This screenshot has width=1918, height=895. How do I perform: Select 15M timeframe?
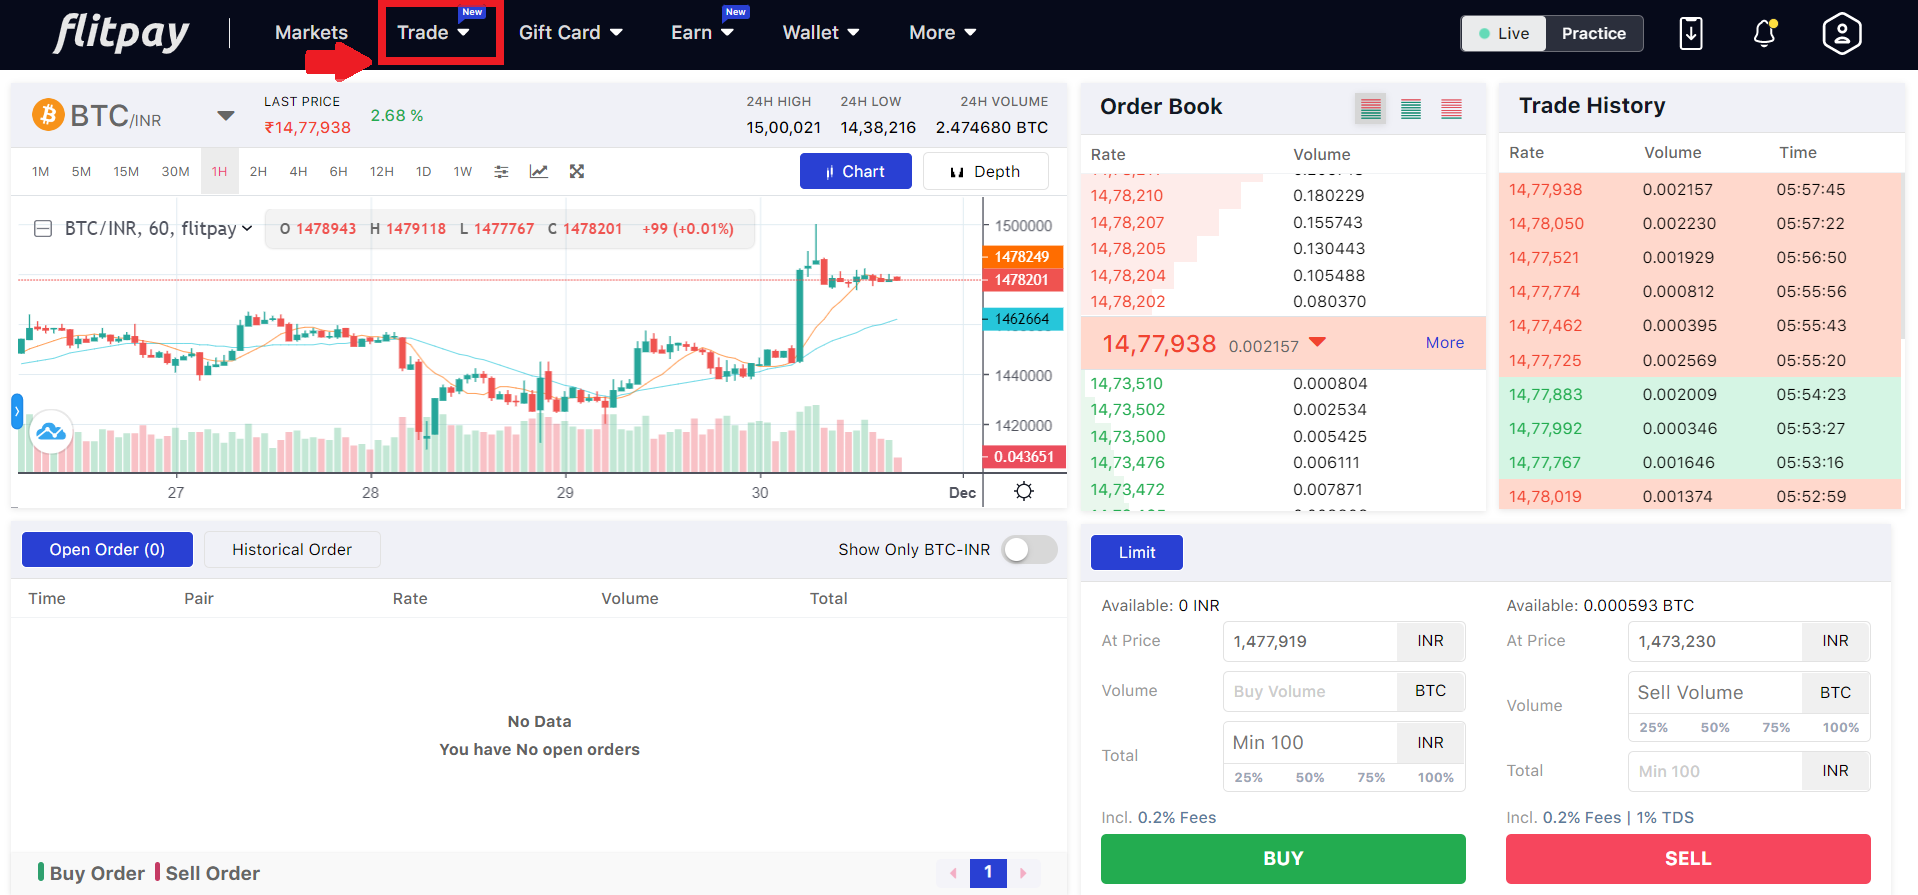point(126,172)
